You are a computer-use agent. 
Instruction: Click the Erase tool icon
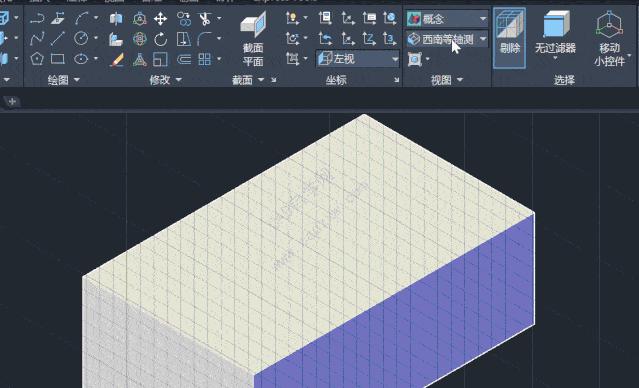(x=117, y=60)
